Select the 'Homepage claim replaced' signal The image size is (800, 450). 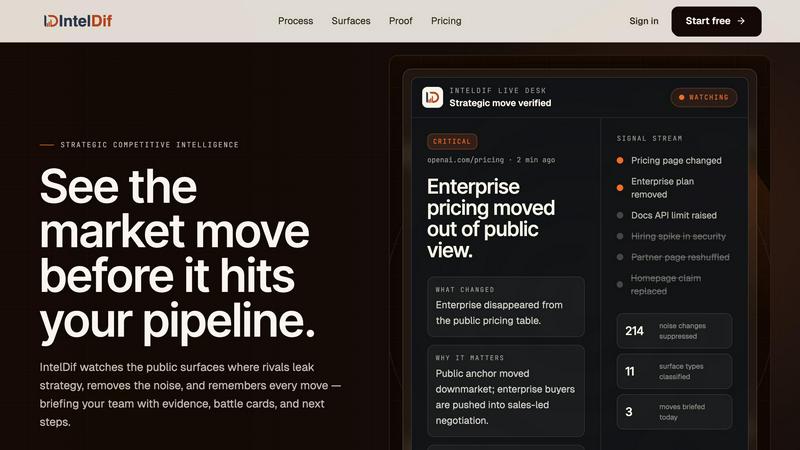coord(659,285)
